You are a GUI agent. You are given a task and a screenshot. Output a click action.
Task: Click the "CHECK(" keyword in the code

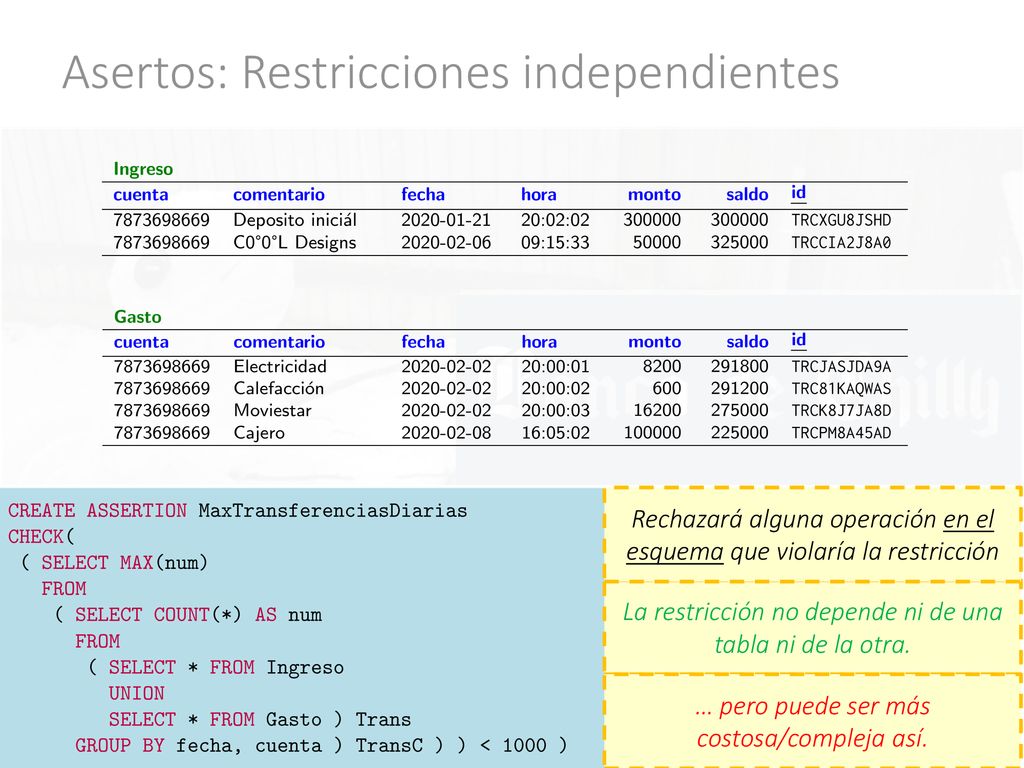click(41, 537)
